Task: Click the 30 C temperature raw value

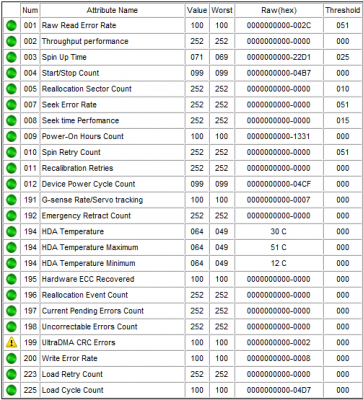Action: tap(278, 232)
